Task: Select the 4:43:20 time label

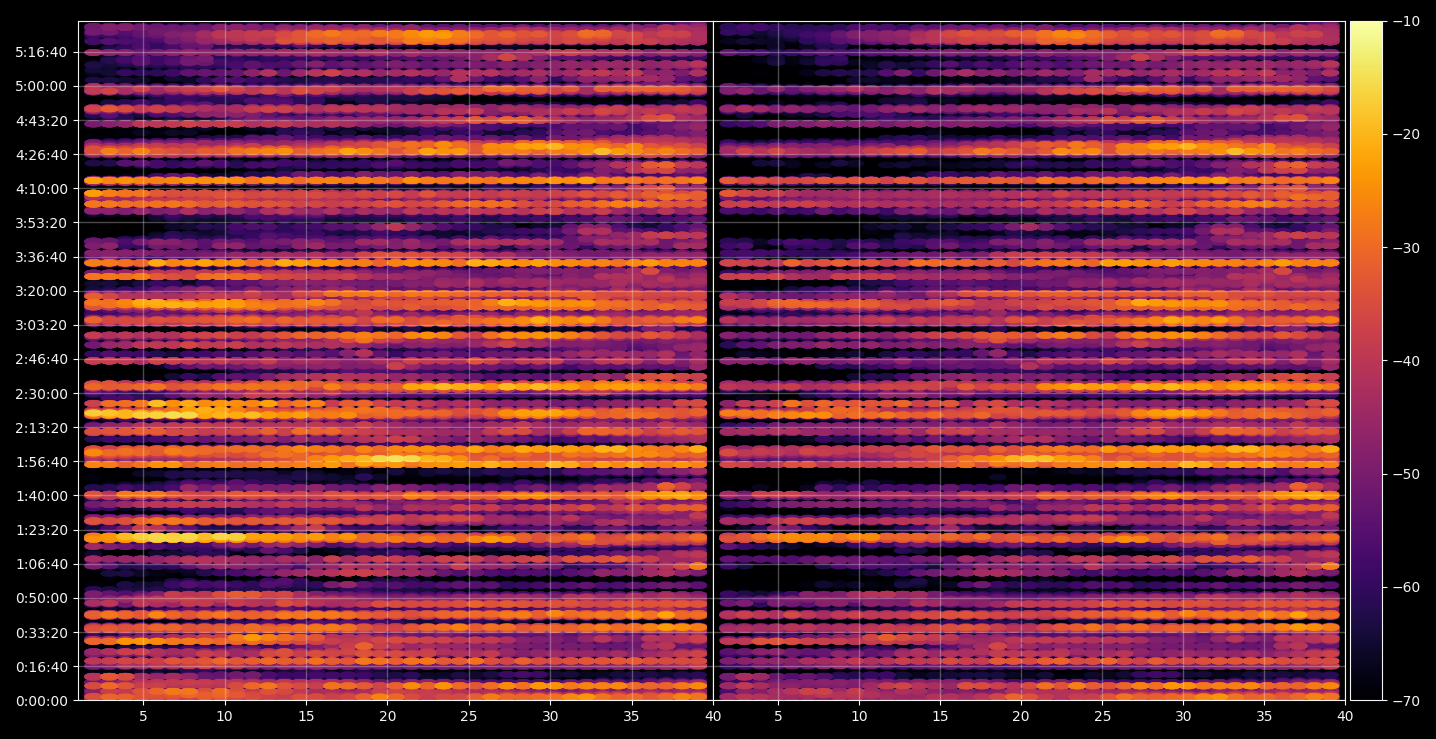Action: [x=41, y=121]
